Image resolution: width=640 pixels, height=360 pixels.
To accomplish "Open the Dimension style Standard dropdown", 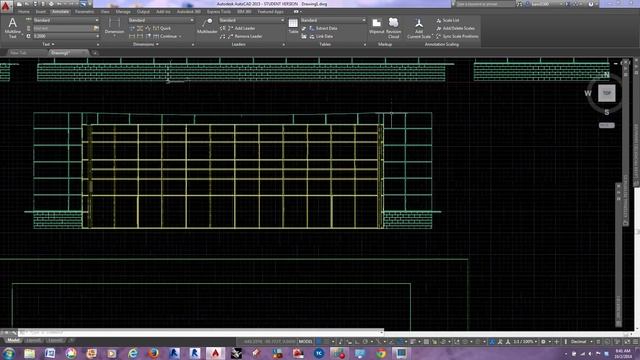I will tap(160, 20).
